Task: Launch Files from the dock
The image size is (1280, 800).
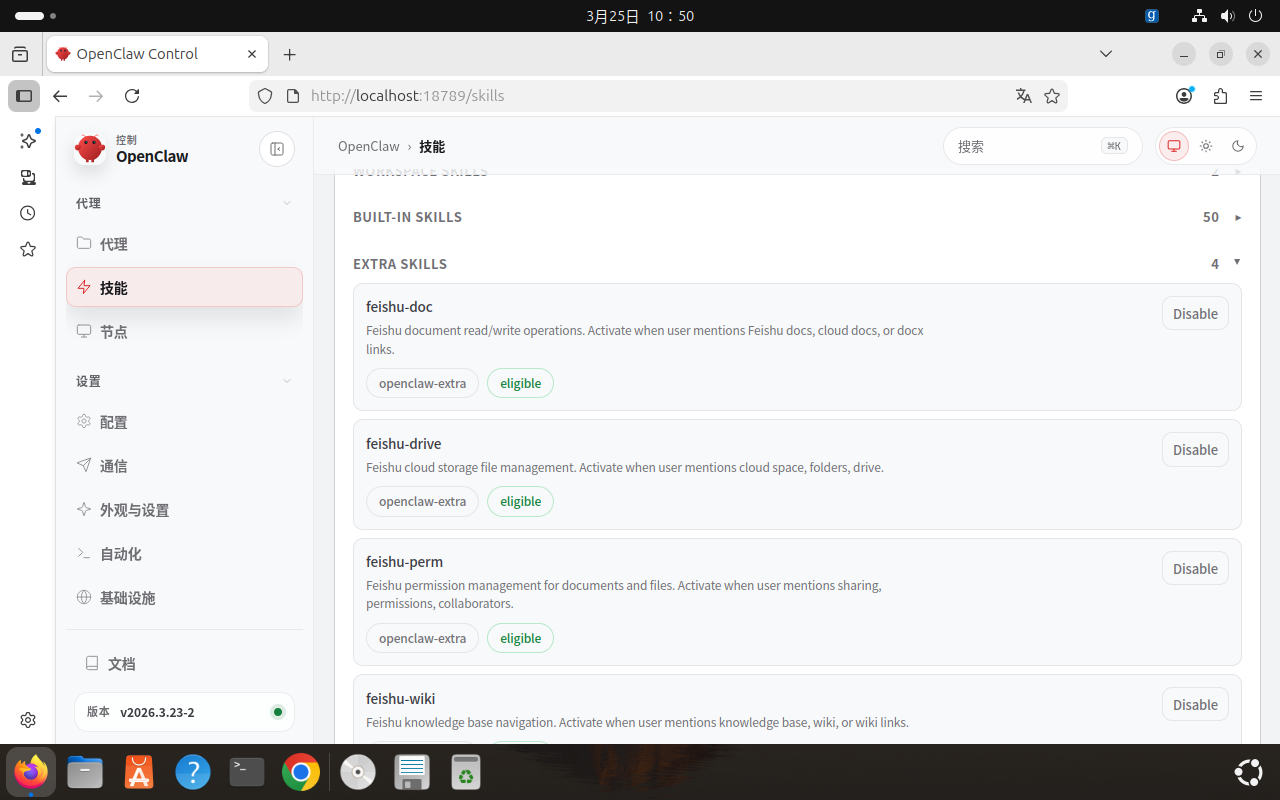Action: coord(85,772)
